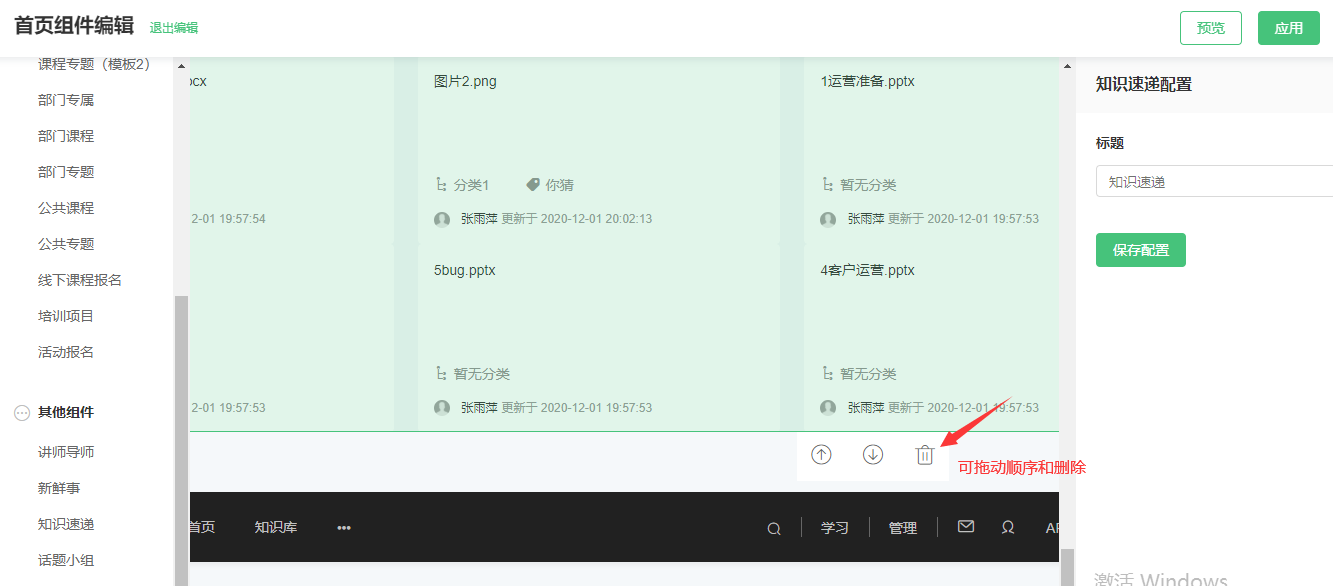Viewport: 1333px width, 586px height.
Task: Select 学习 in the dark navbar
Action: pyautogui.click(x=835, y=528)
